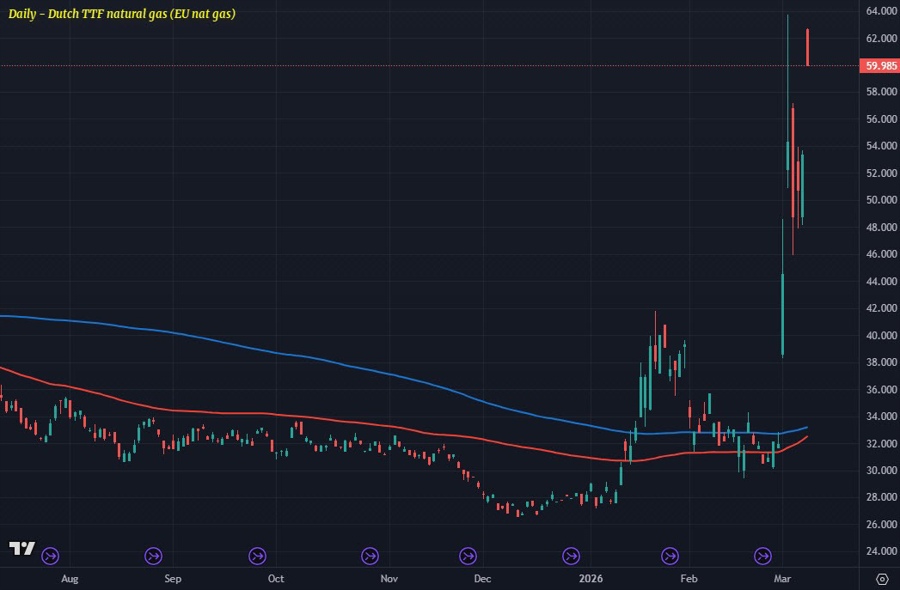Open the contract rollover marker above Aug
This screenshot has width=900, height=590.
pyautogui.click(x=51, y=555)
